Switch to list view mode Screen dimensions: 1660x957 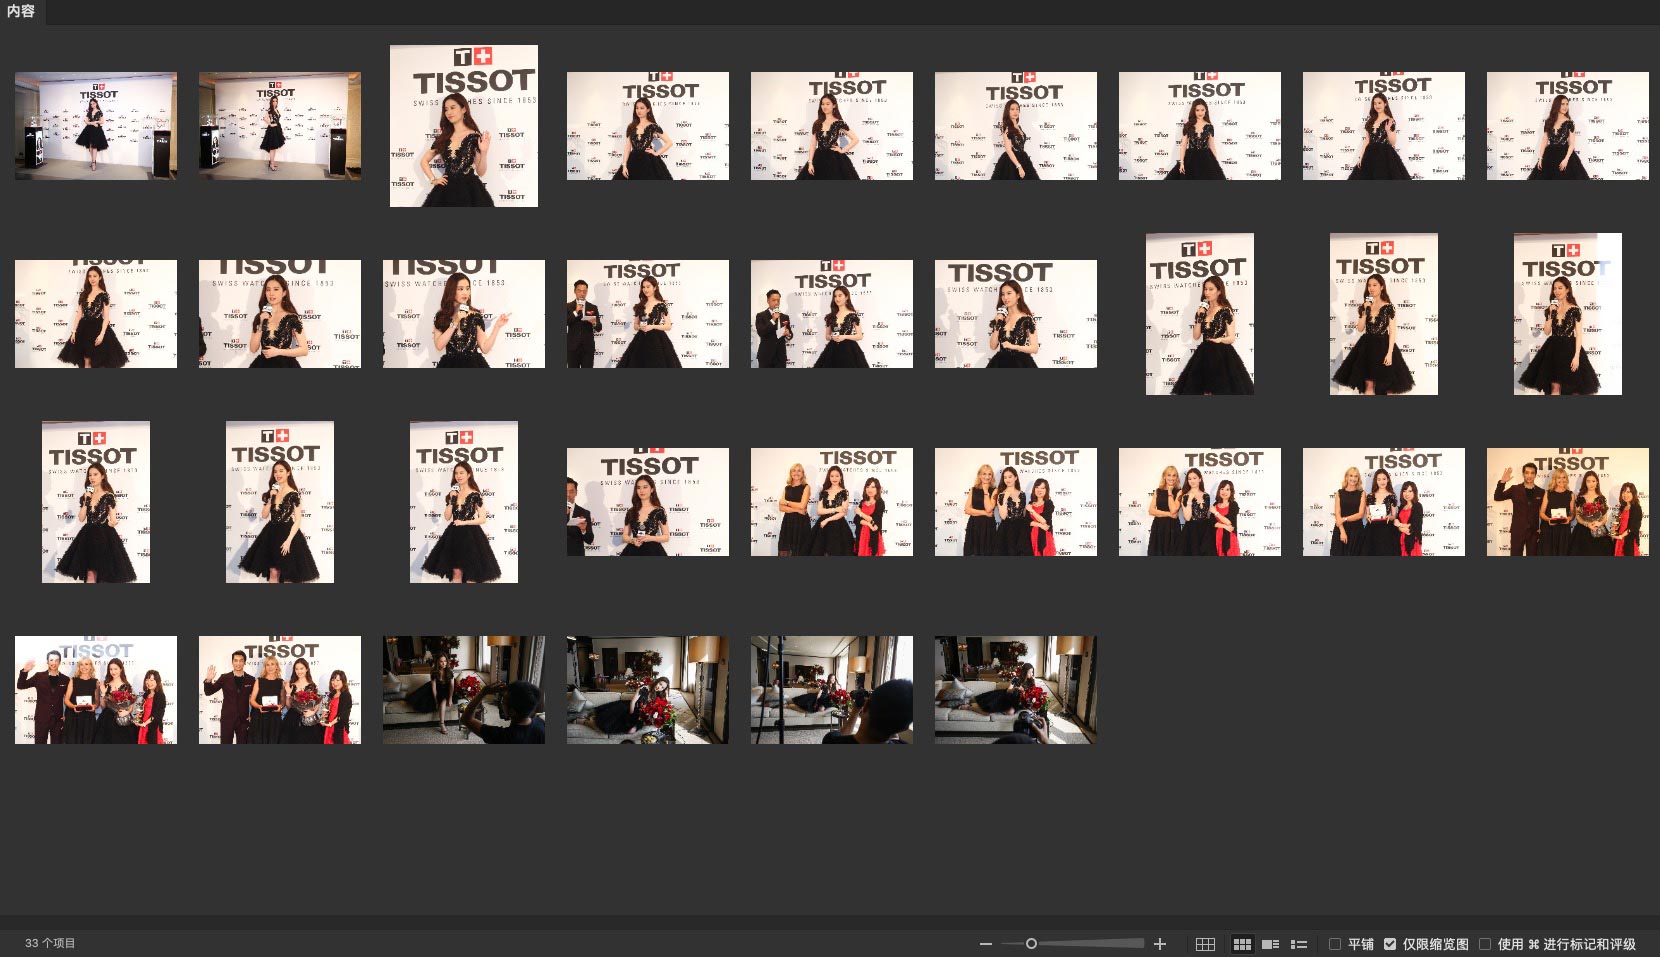click(x=1299, y=944)
